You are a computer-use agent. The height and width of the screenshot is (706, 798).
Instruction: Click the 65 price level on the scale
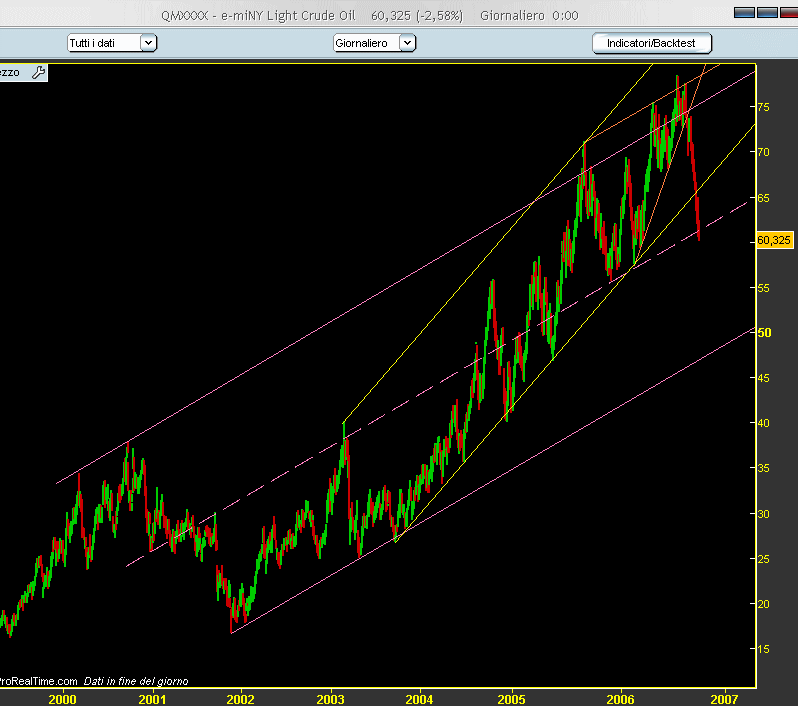(x=763, y=198)
